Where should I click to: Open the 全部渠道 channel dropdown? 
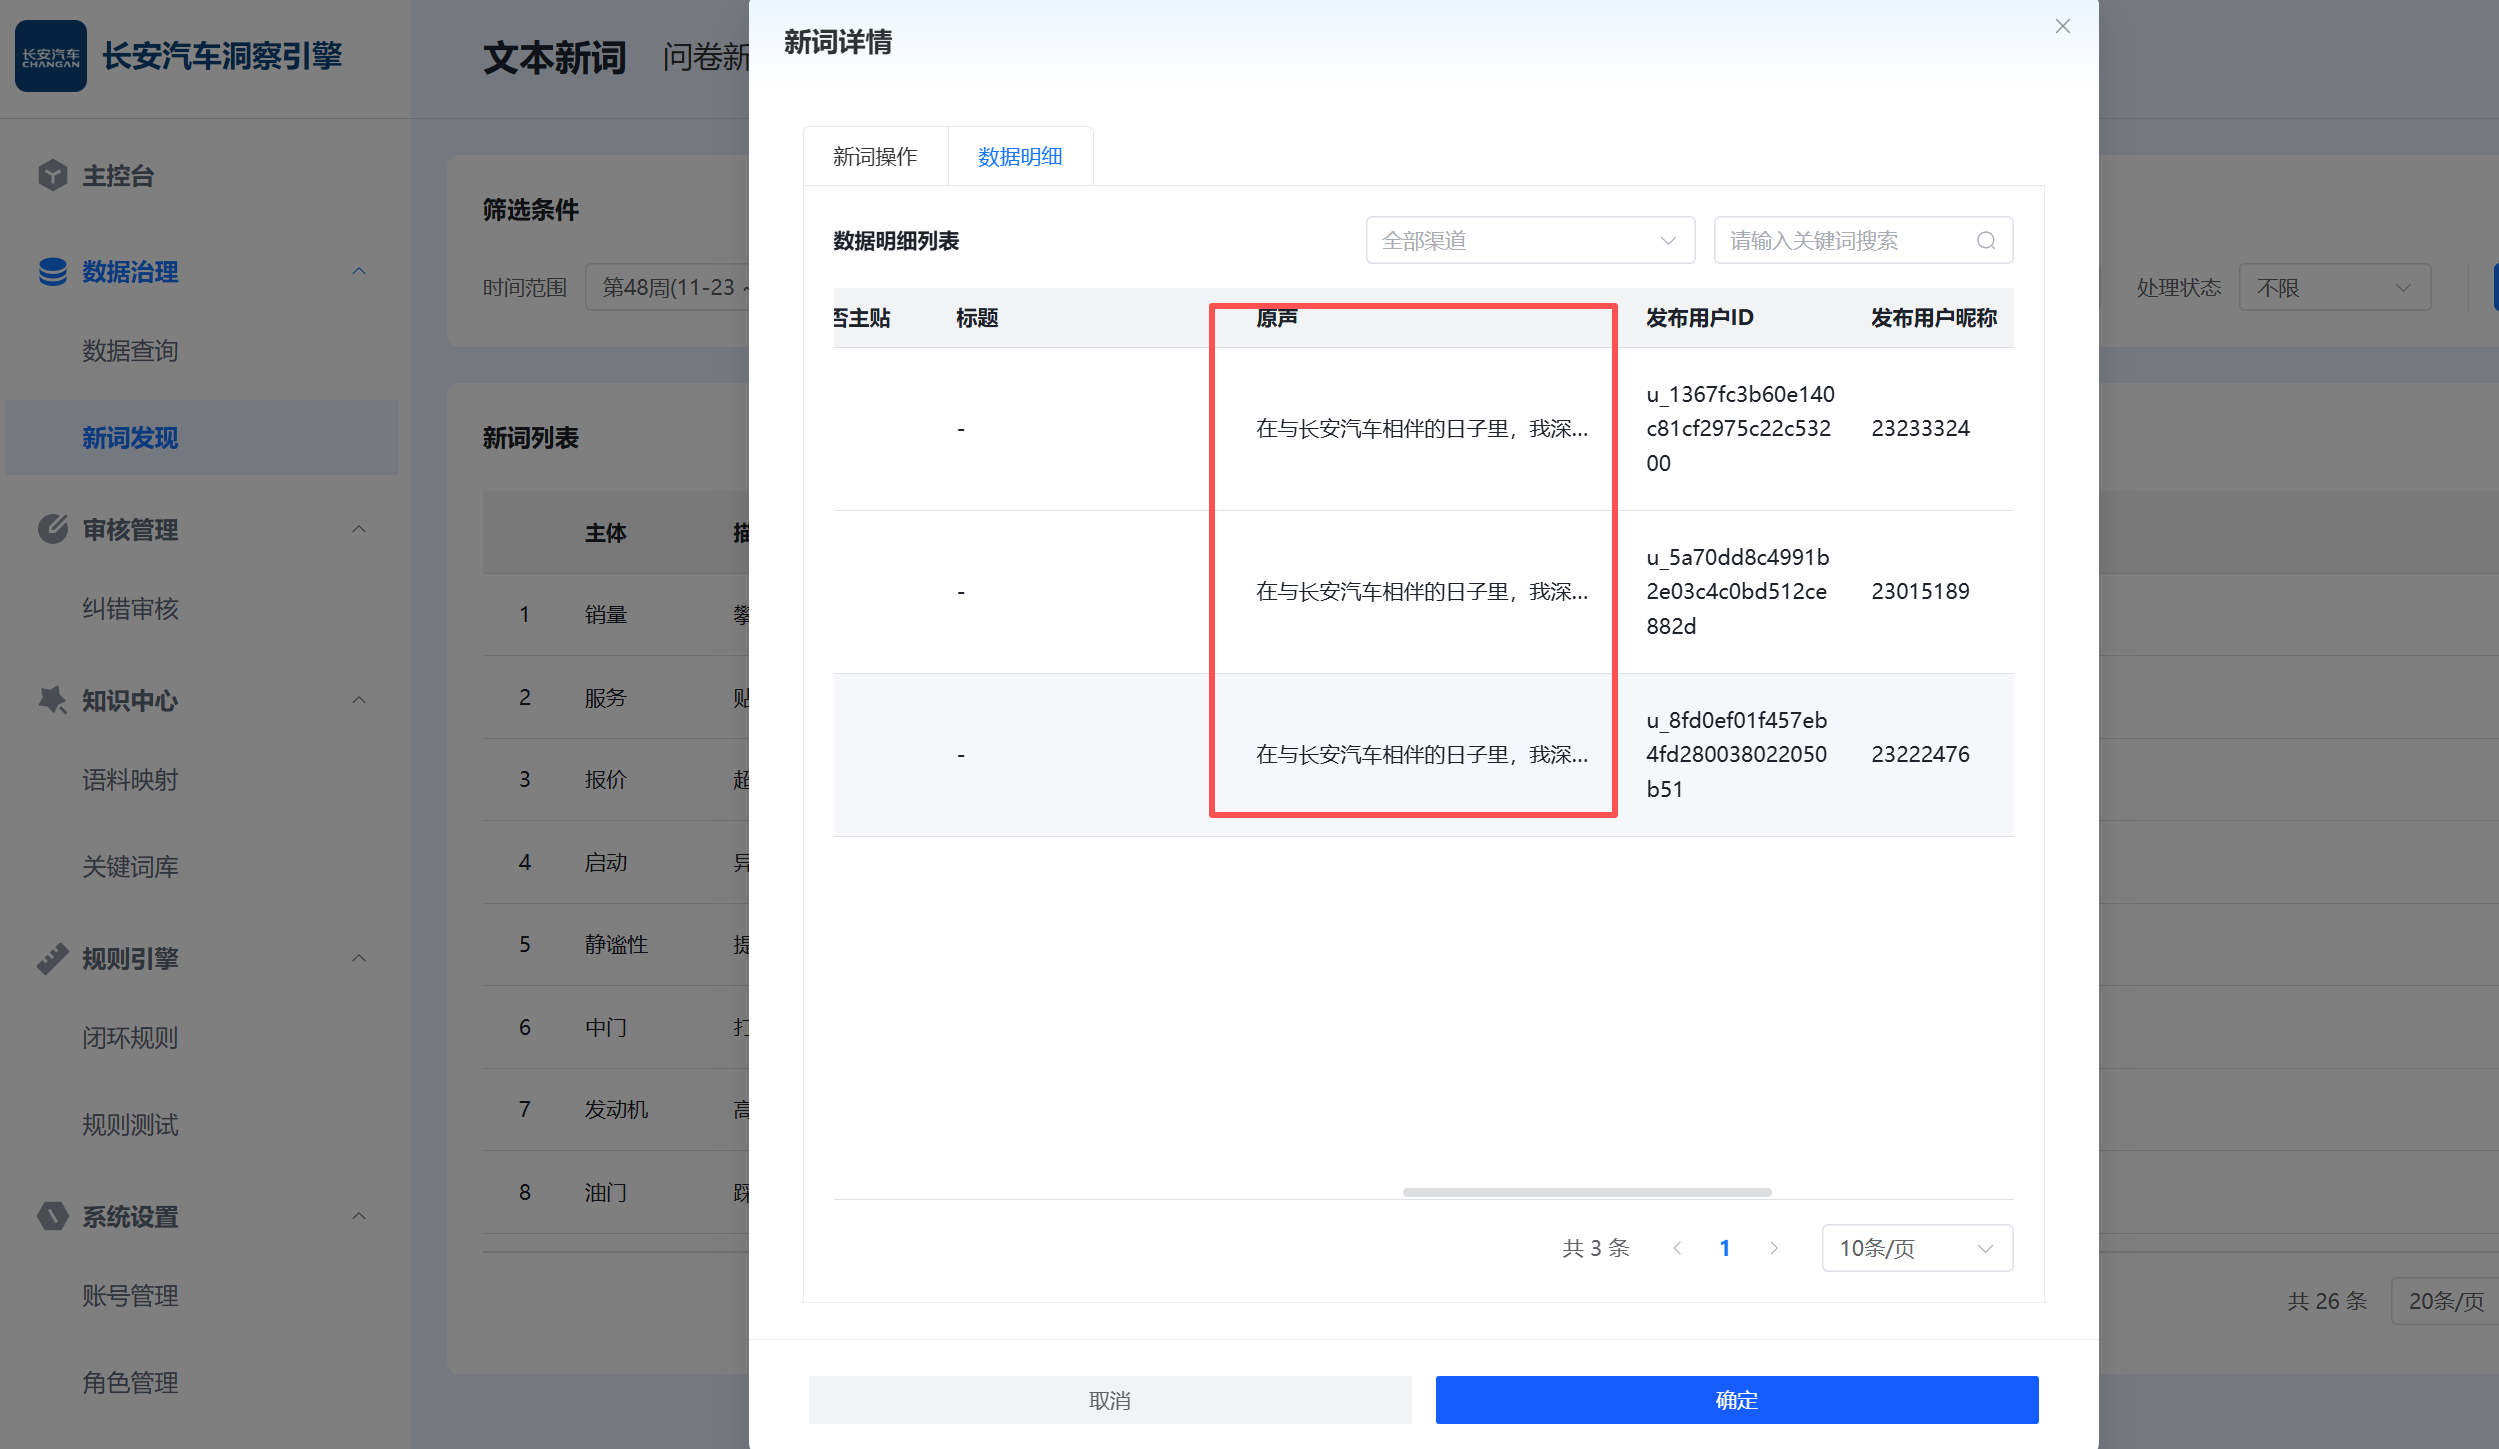pos(1529,241)
